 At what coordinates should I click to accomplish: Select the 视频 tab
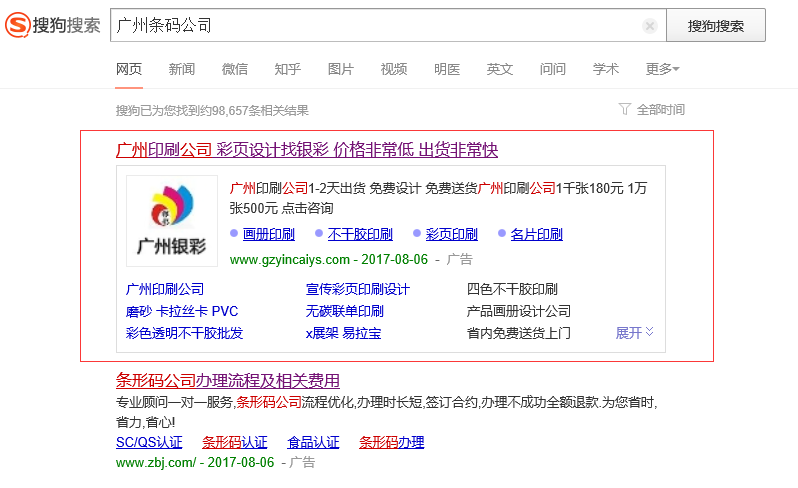point(393,69)
